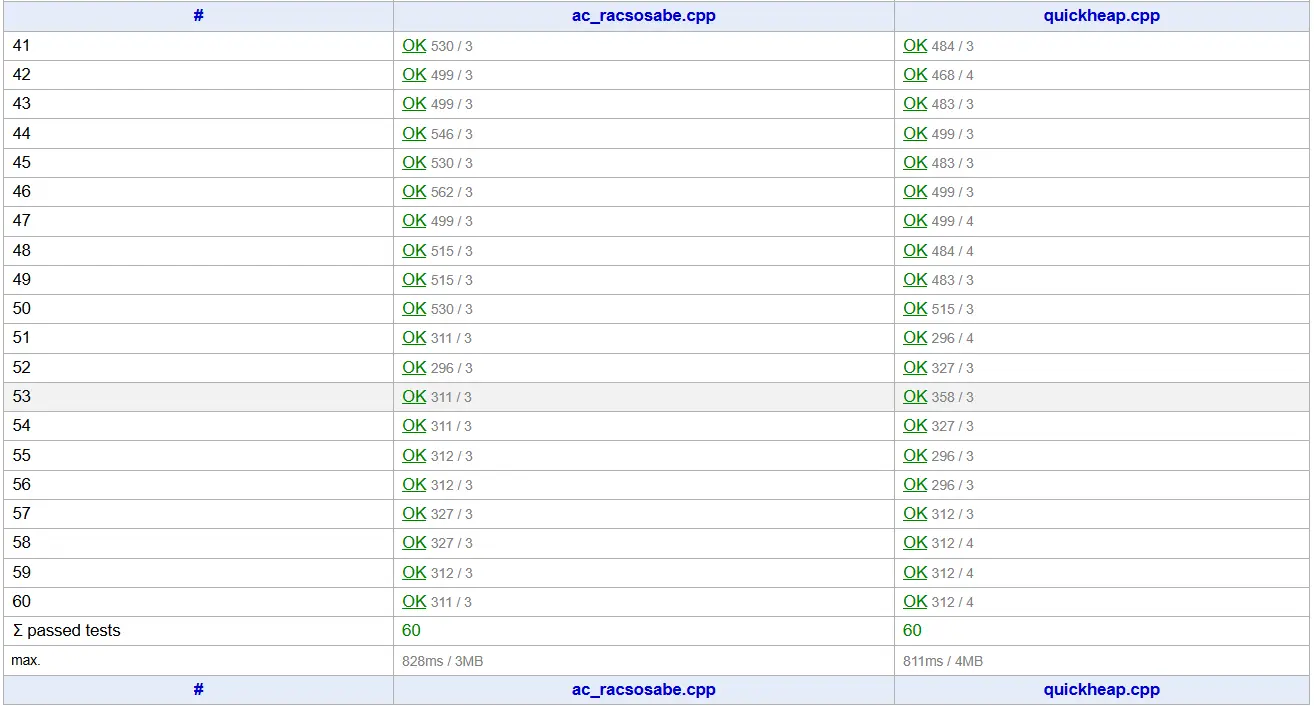Open test 60 OK link under ac_racsosabe.cpp
This screenshot has height=706, width=1314.
[x=414, y=601]
